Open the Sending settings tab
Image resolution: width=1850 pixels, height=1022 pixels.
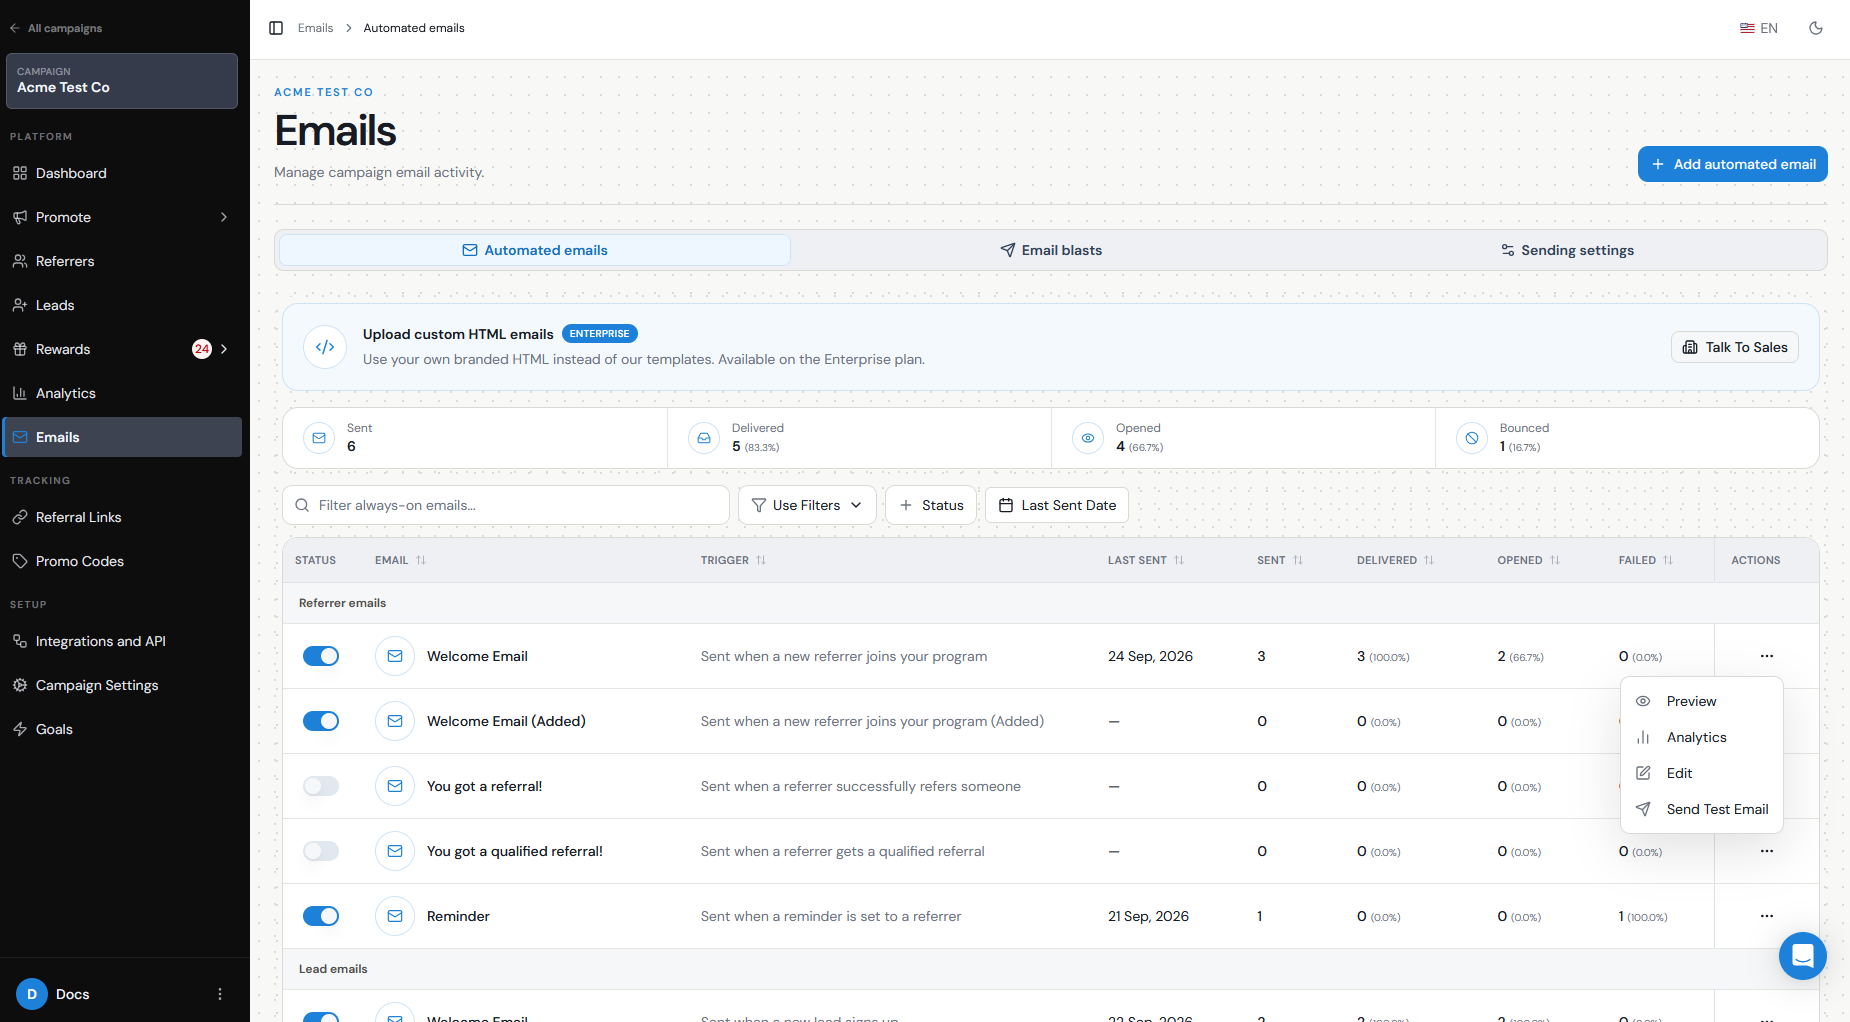[1567, 250]
